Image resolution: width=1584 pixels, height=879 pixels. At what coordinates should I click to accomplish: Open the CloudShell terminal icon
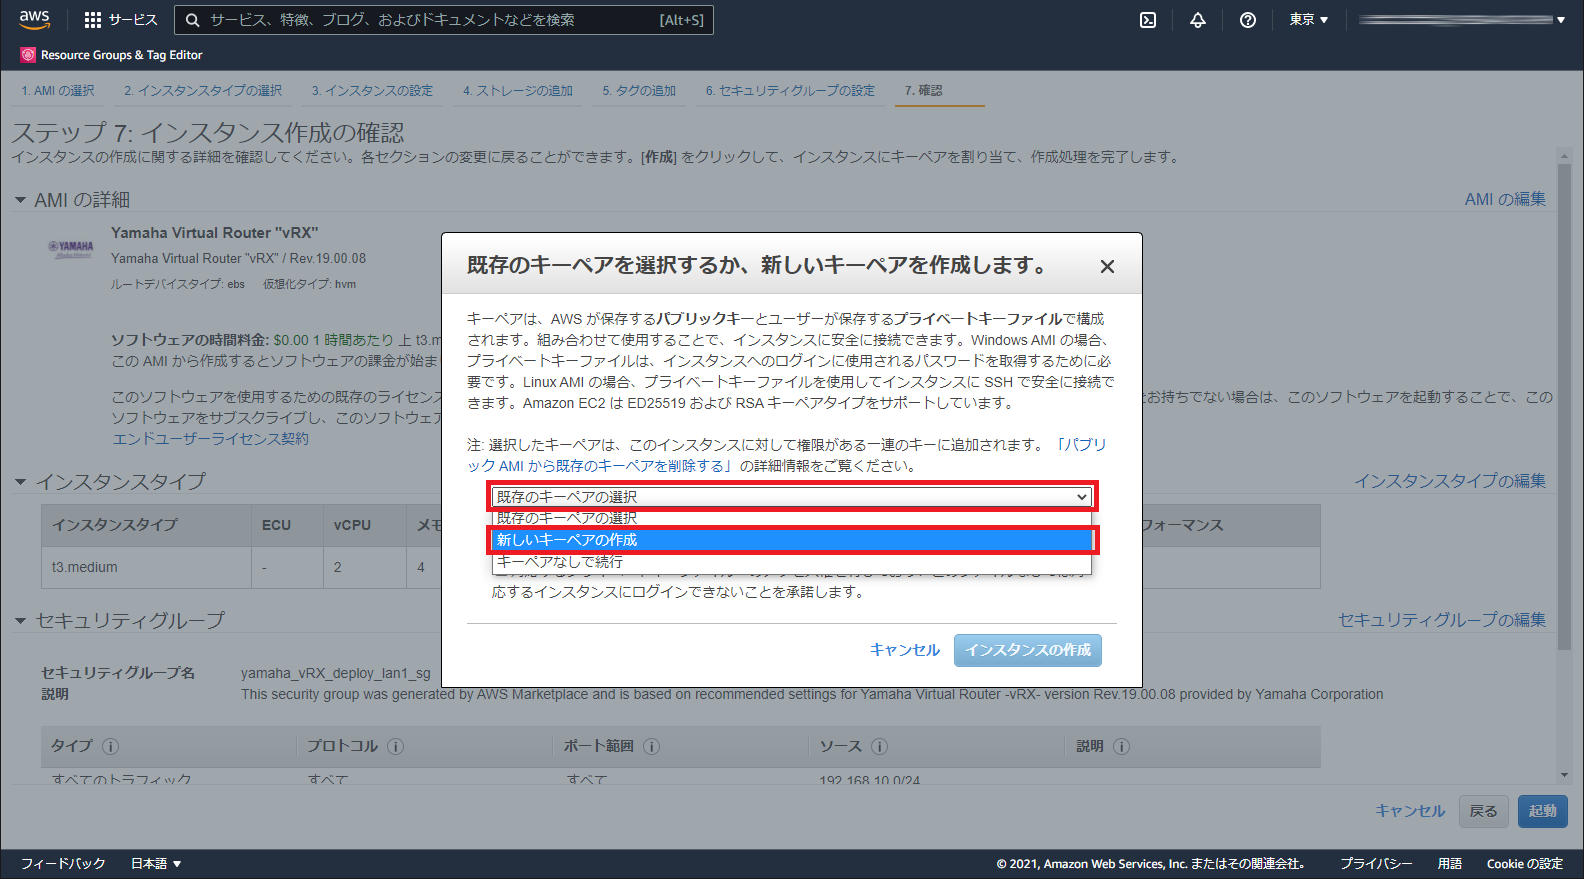click(1148, 20)
